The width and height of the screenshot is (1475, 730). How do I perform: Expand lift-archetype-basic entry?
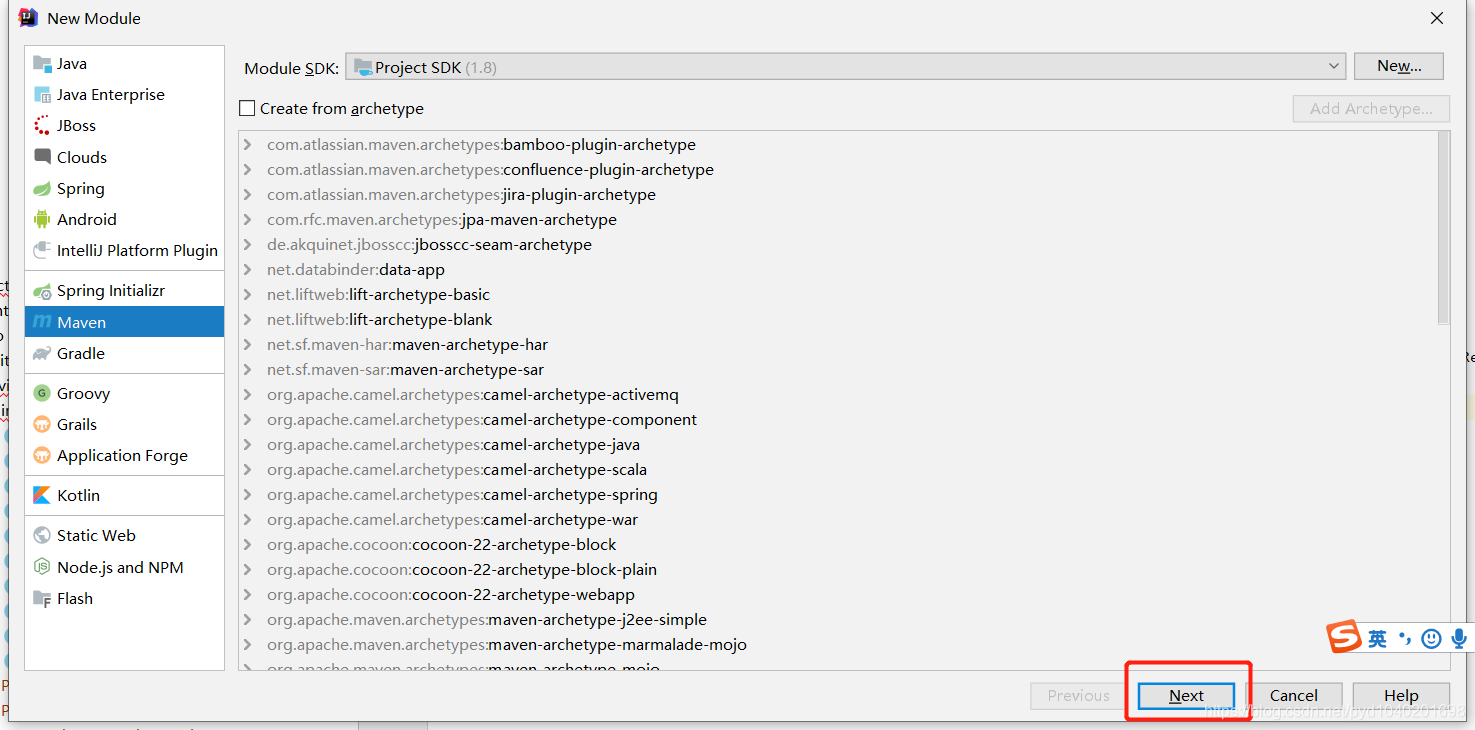pos(248,295)
